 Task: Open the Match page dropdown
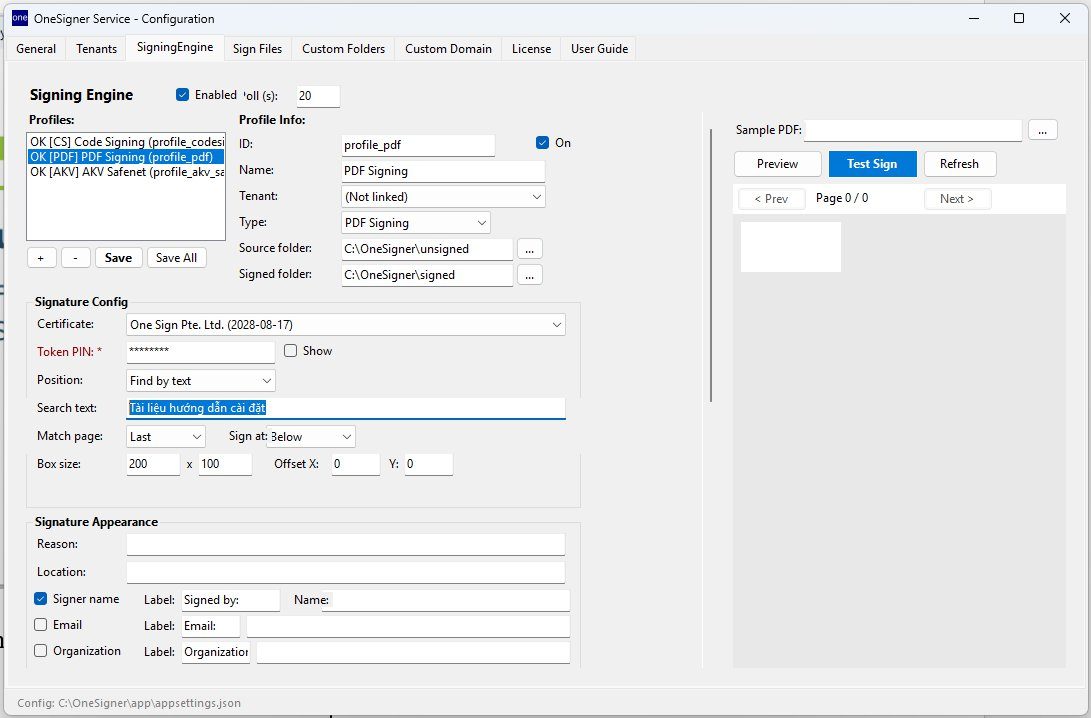click(x=166, y=437)
